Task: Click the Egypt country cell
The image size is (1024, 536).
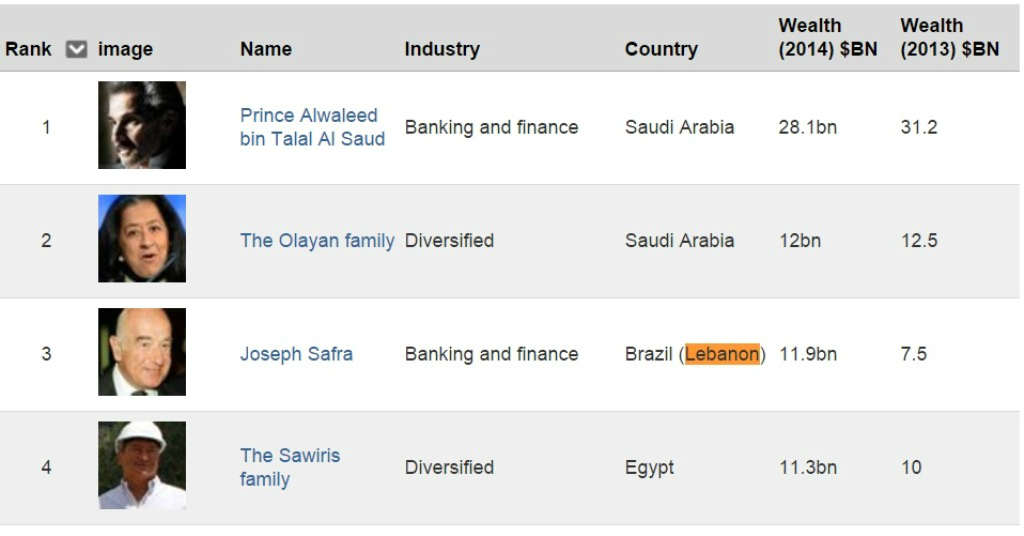Action: (x=649, y=467)
